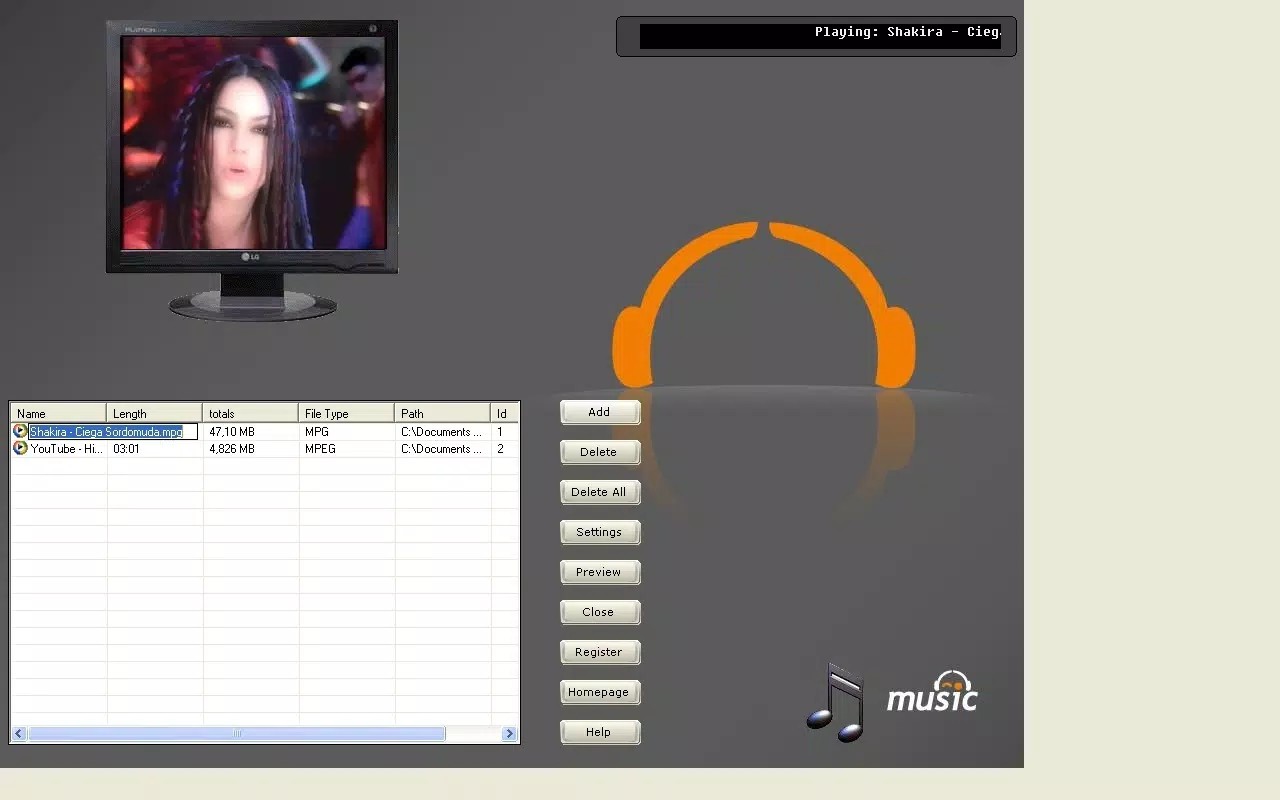Click the media icon beside Shakira row

20,431
